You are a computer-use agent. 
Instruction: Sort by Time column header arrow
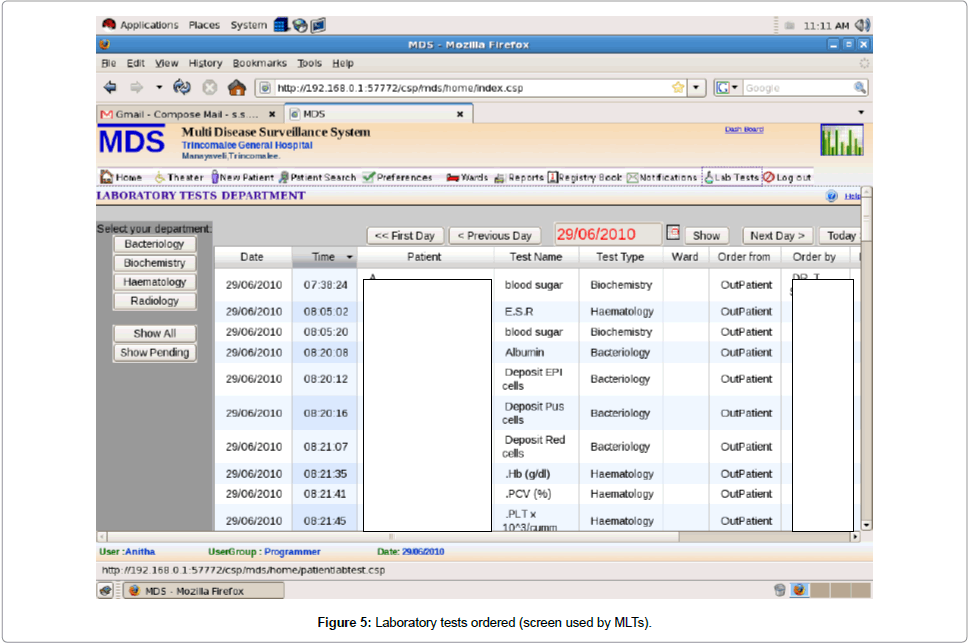pyautogui.click(x=349, y=257)
